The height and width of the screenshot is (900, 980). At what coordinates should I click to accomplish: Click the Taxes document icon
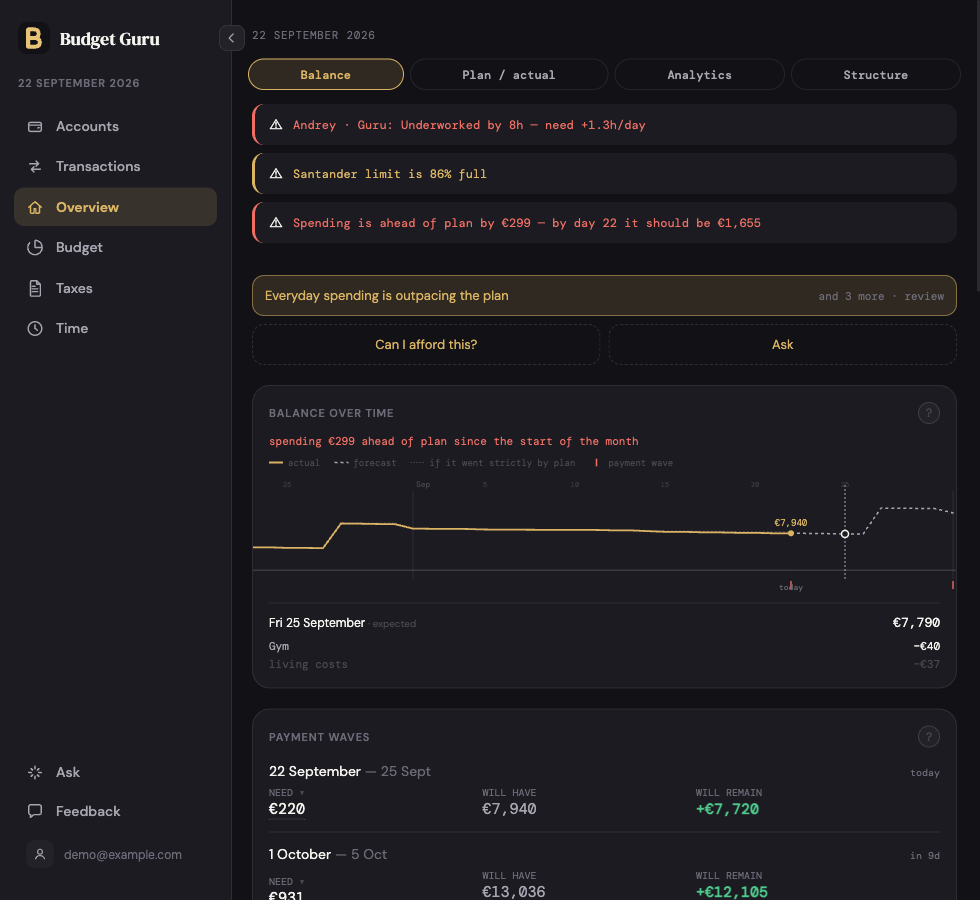point(35,288)
